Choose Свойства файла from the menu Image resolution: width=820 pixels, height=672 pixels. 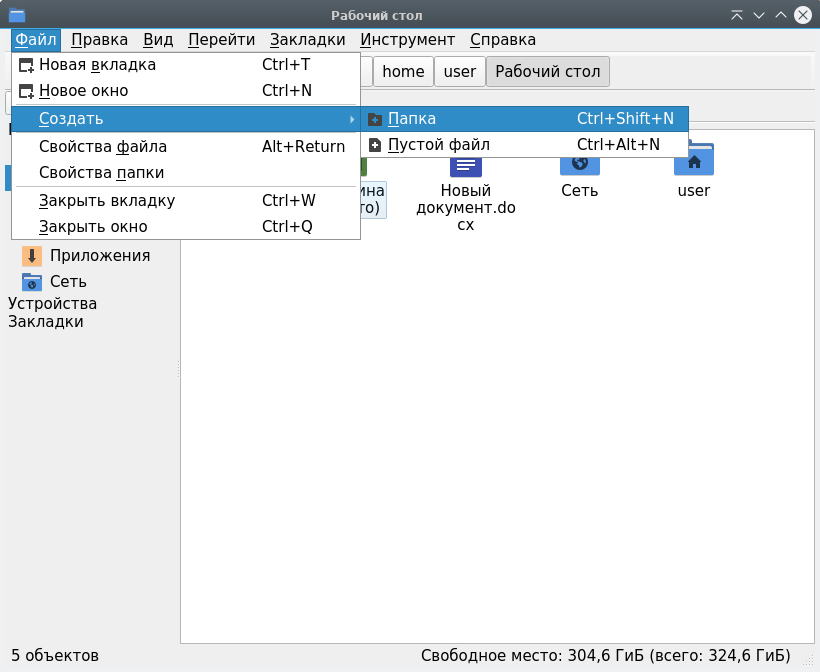pyautogui.click(x=102, y=147)
